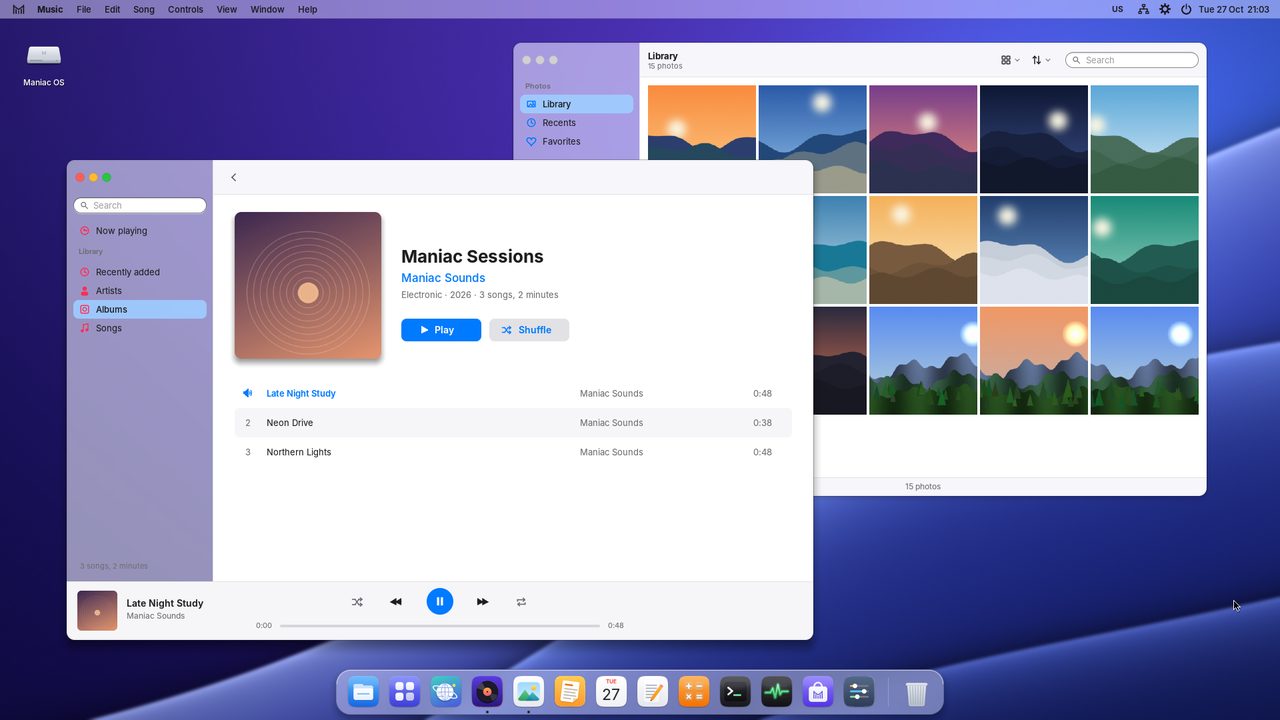Open the Now playing sidebar item

pos(140,231)
